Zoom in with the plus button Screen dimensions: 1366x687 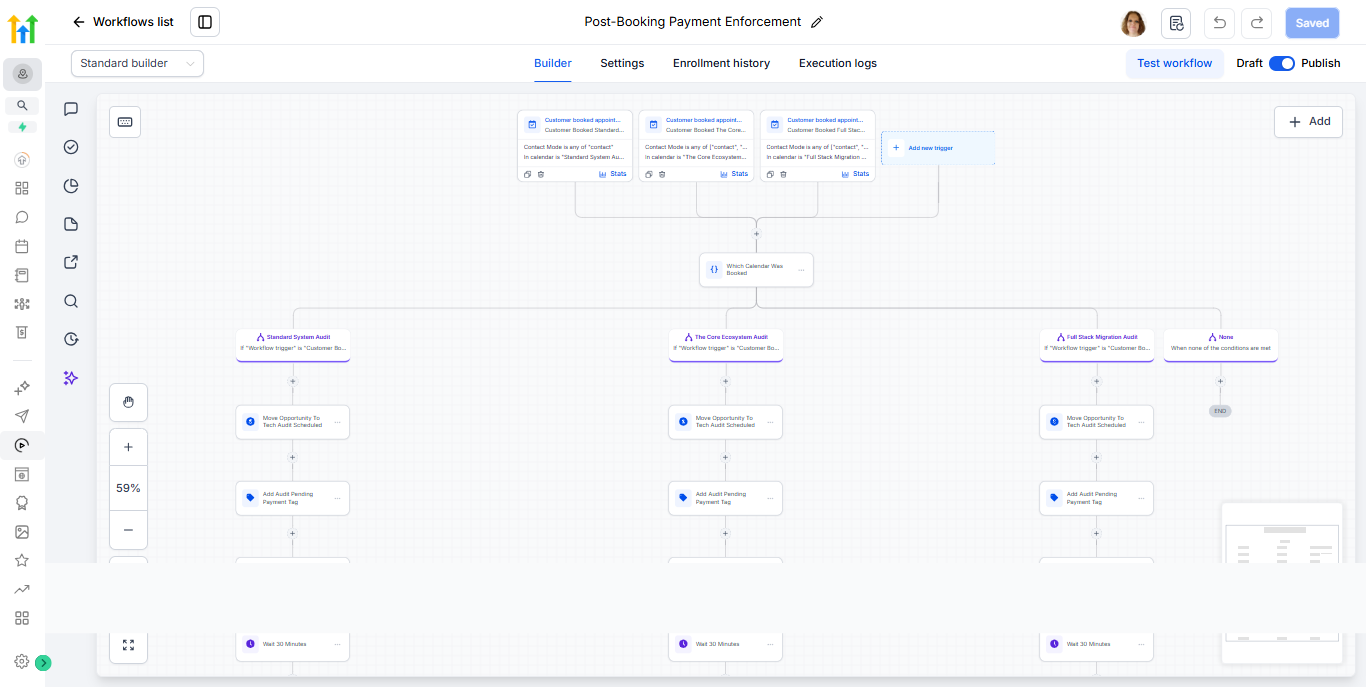(128, 447)
